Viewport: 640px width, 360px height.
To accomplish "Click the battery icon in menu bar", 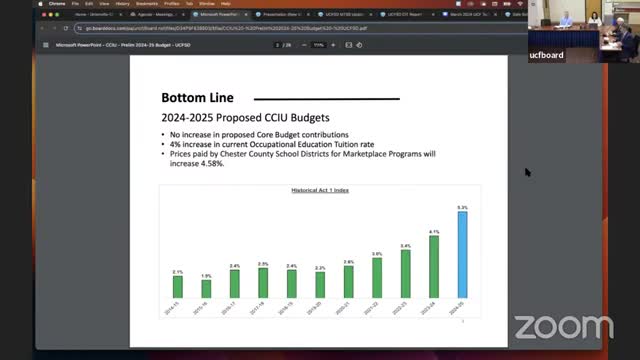I will click(507, 4).
